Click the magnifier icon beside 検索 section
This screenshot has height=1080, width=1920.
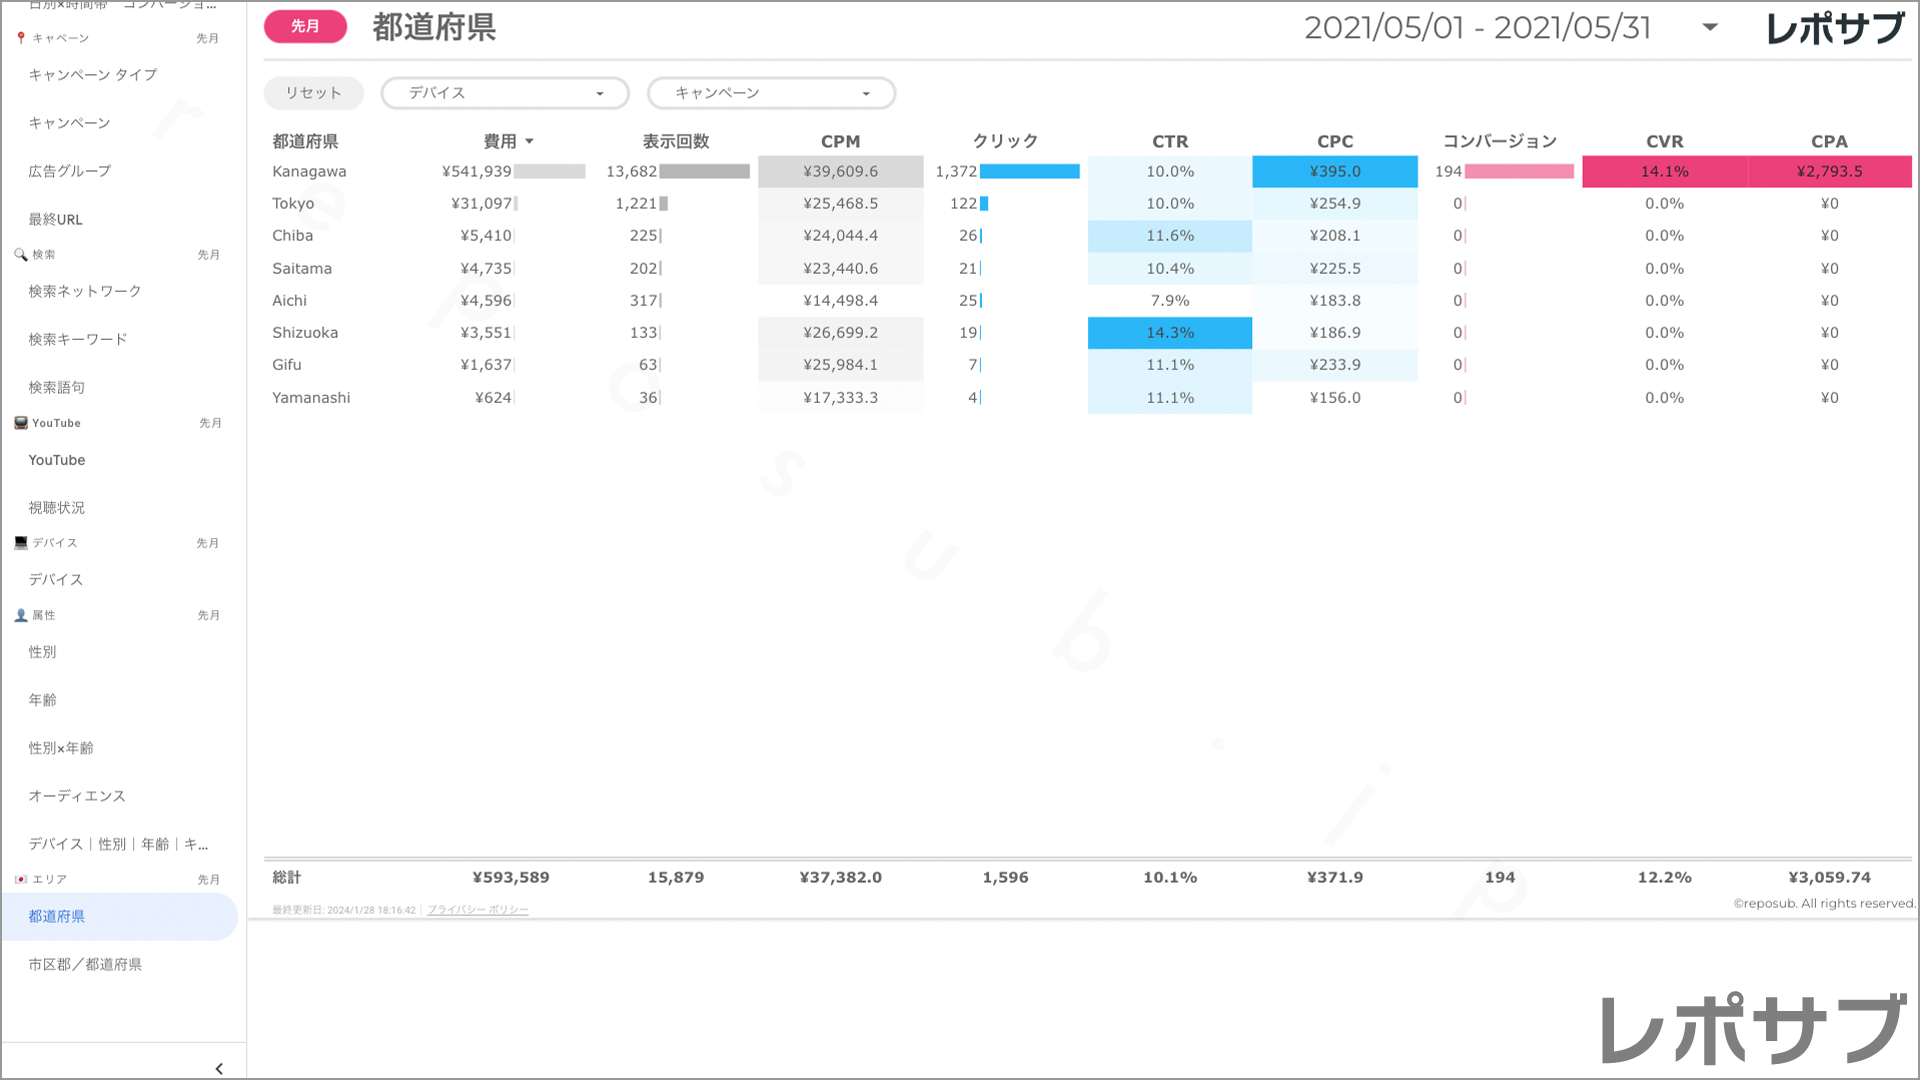(21, 255)
